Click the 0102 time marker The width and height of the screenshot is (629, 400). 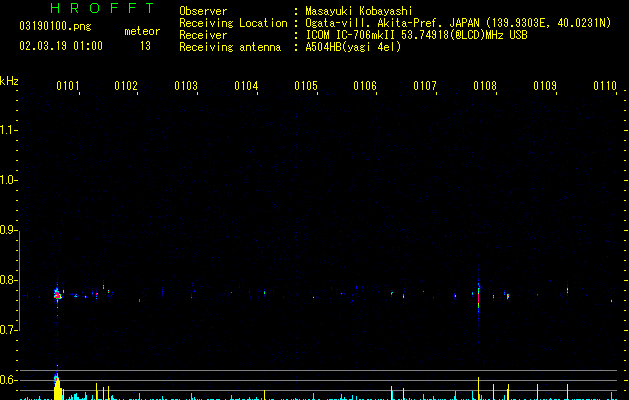(126, 86)
